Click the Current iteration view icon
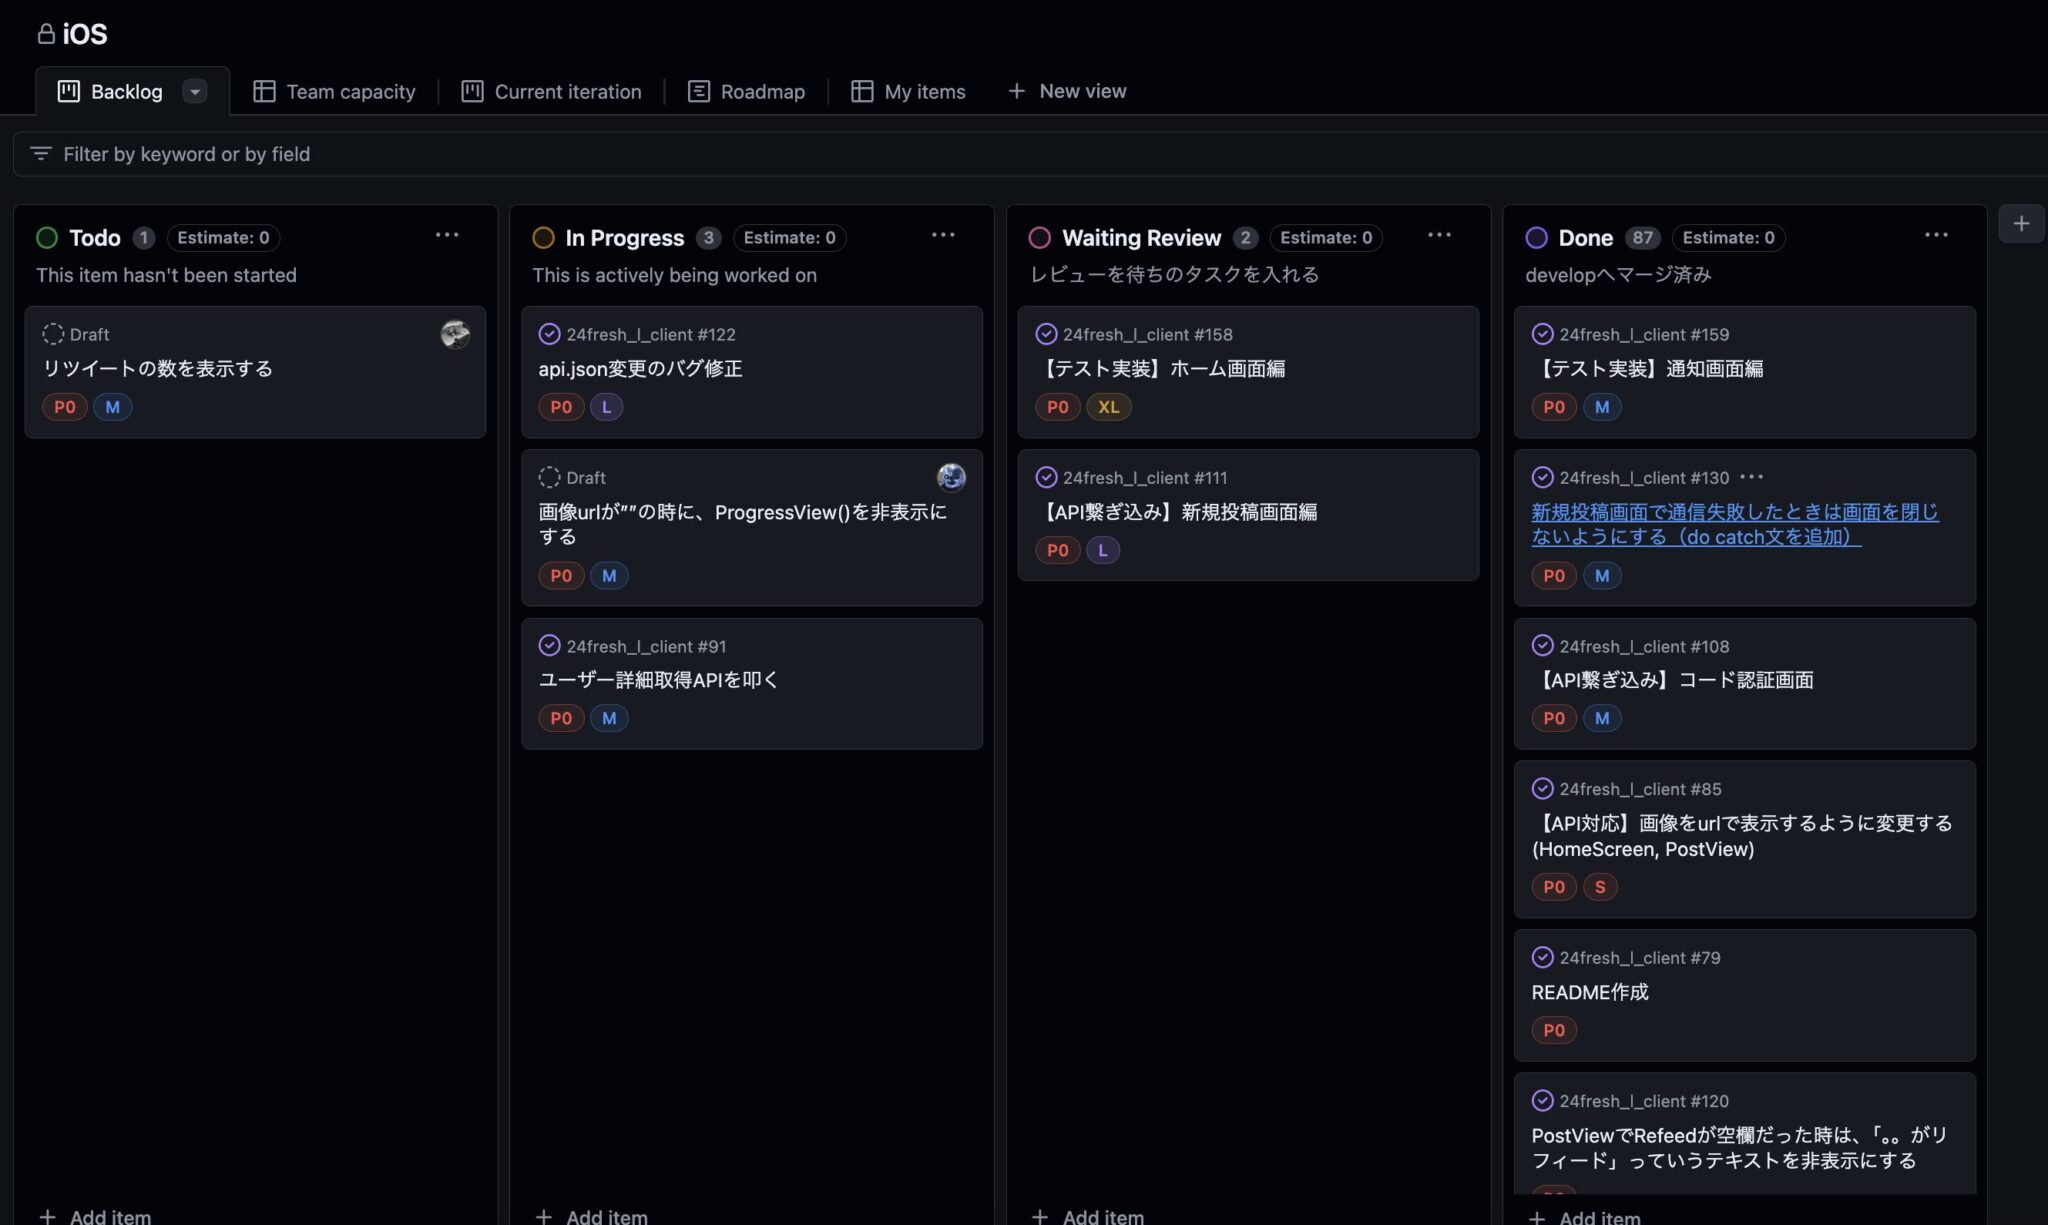 tap(471, 90)
